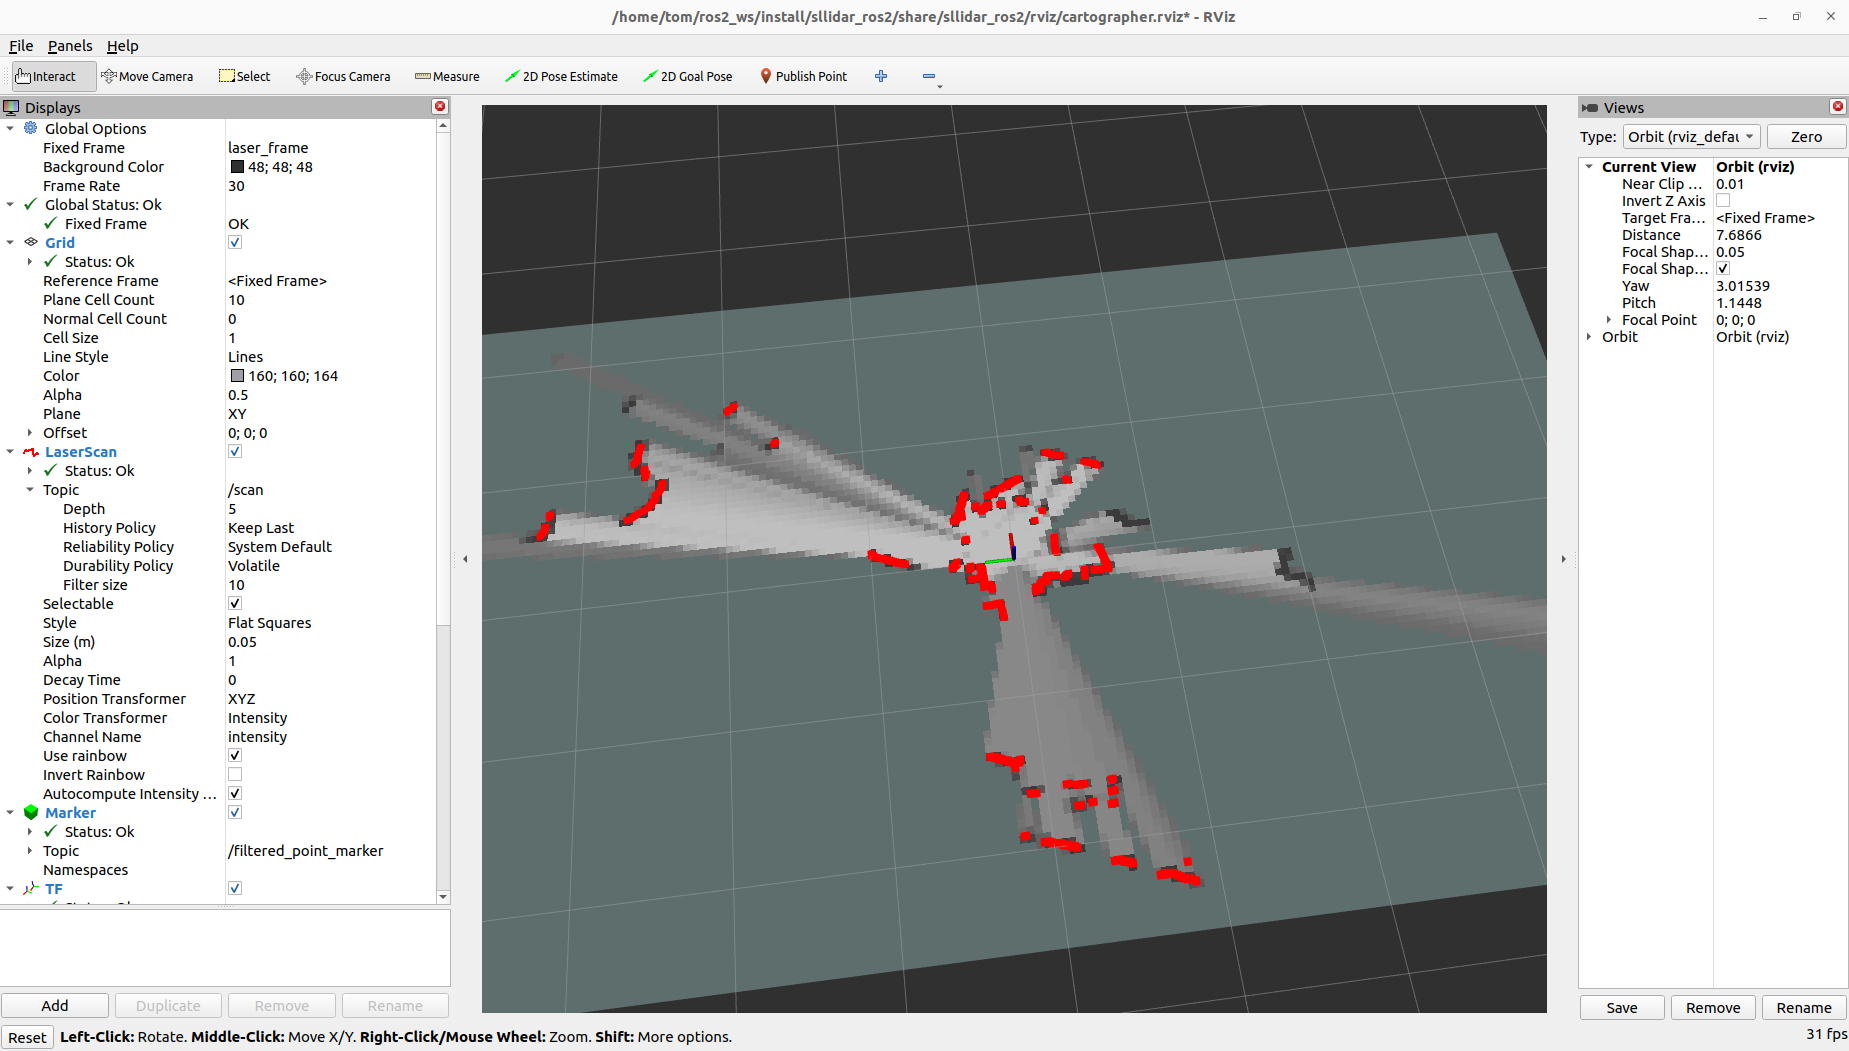
Task: Disable the LaserScan display checkbox
Action: pos(235,451)
